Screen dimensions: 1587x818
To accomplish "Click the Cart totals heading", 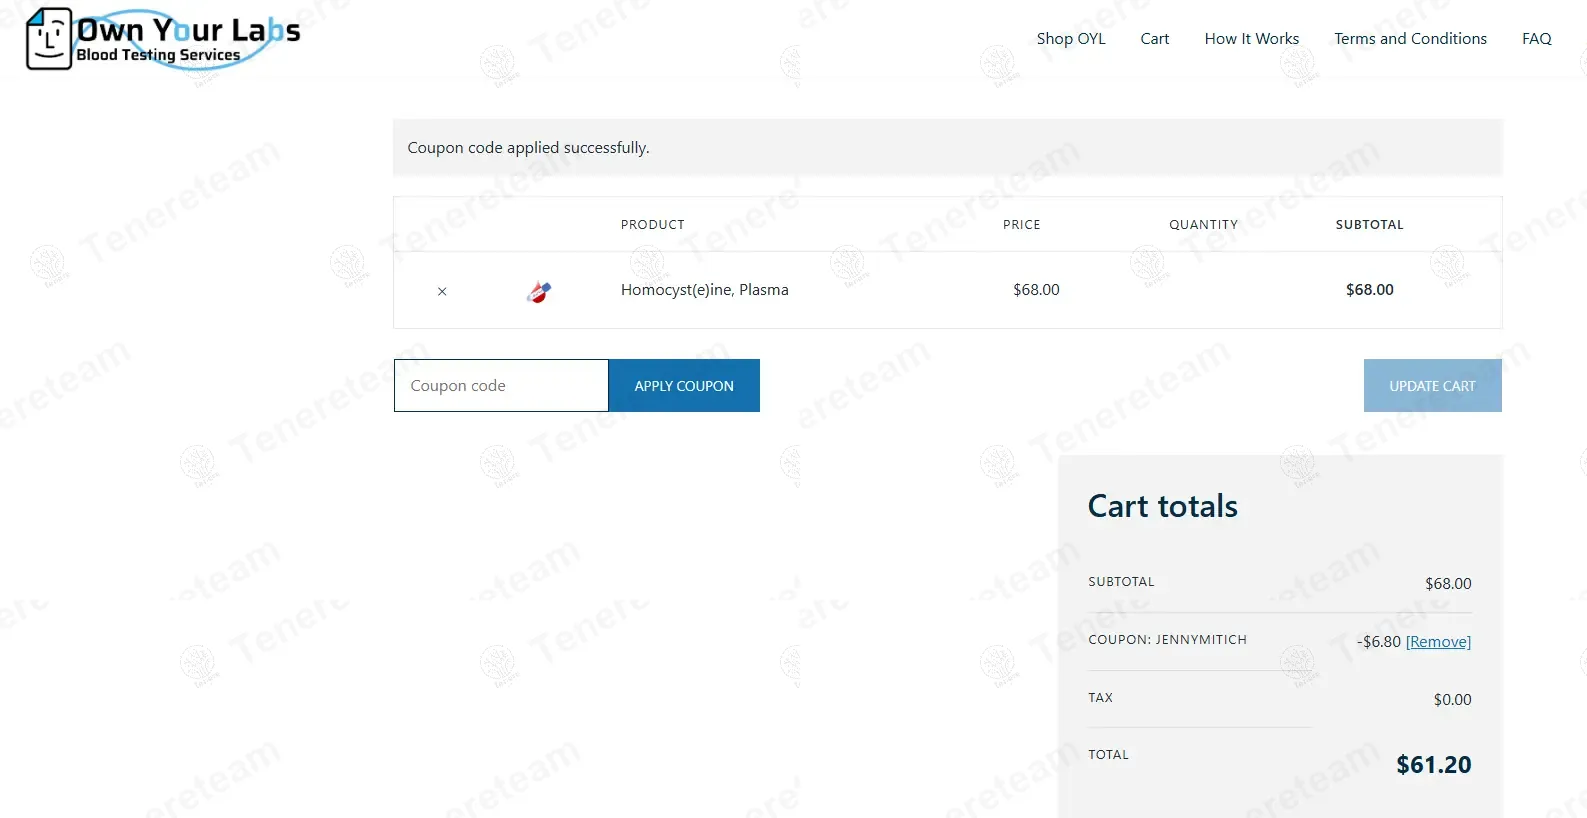I will (1162, 506).
